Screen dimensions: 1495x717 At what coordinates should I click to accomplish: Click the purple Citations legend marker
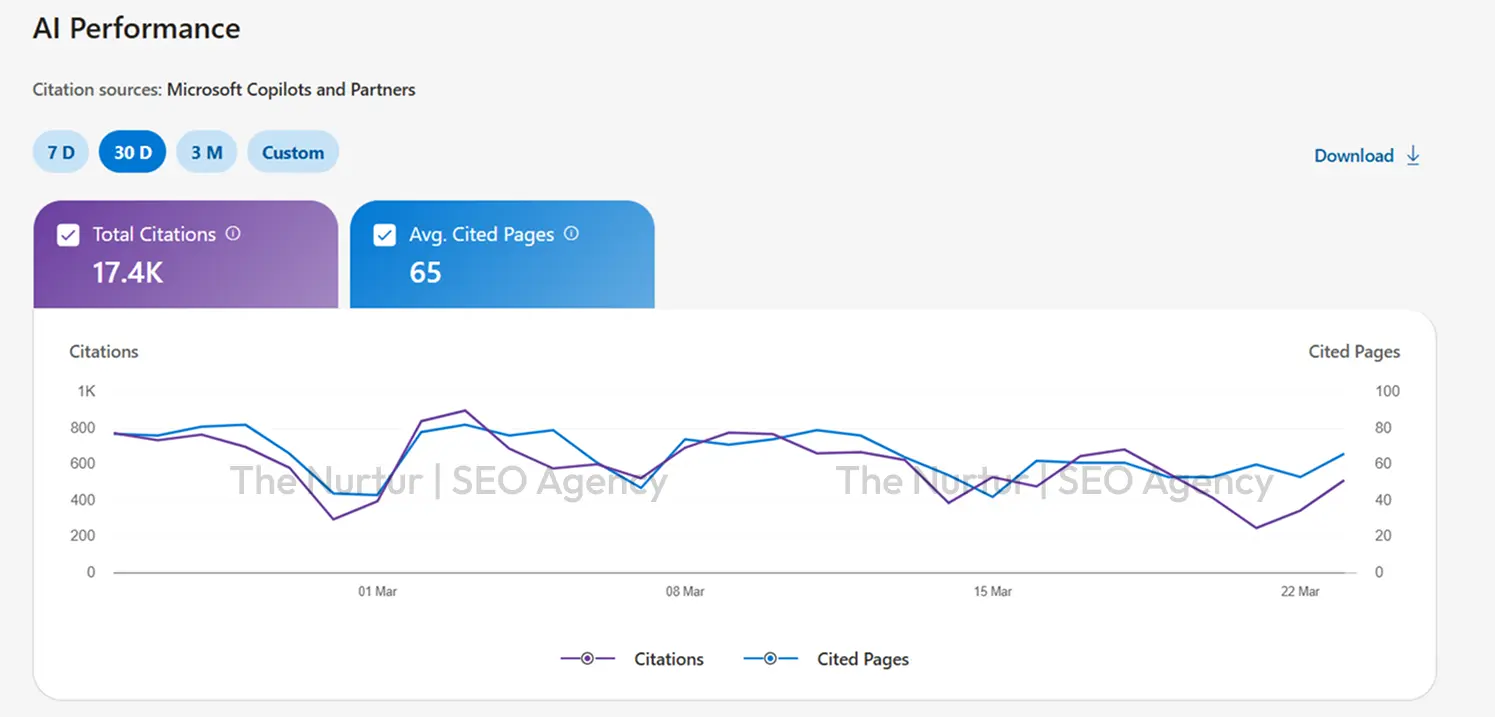pyautogui.click(x=587, y=658)
